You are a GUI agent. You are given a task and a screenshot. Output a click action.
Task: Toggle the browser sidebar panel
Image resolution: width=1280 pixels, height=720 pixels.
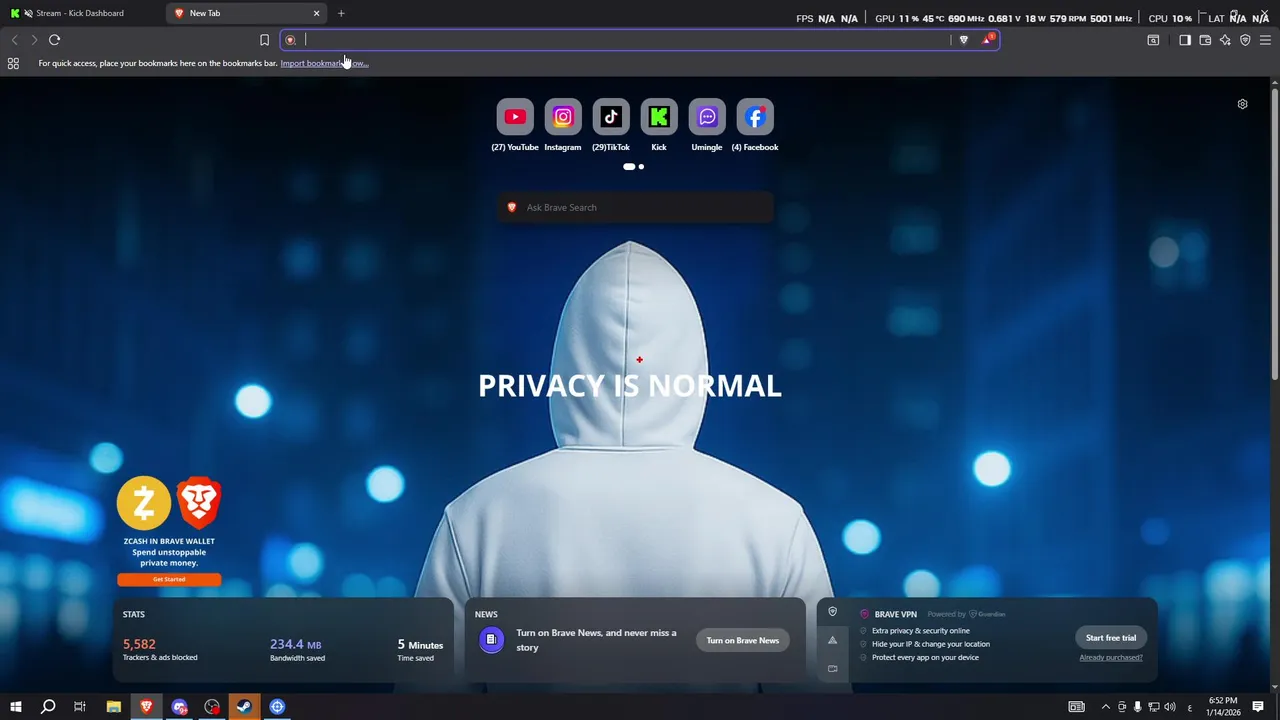click(1185, 40)
